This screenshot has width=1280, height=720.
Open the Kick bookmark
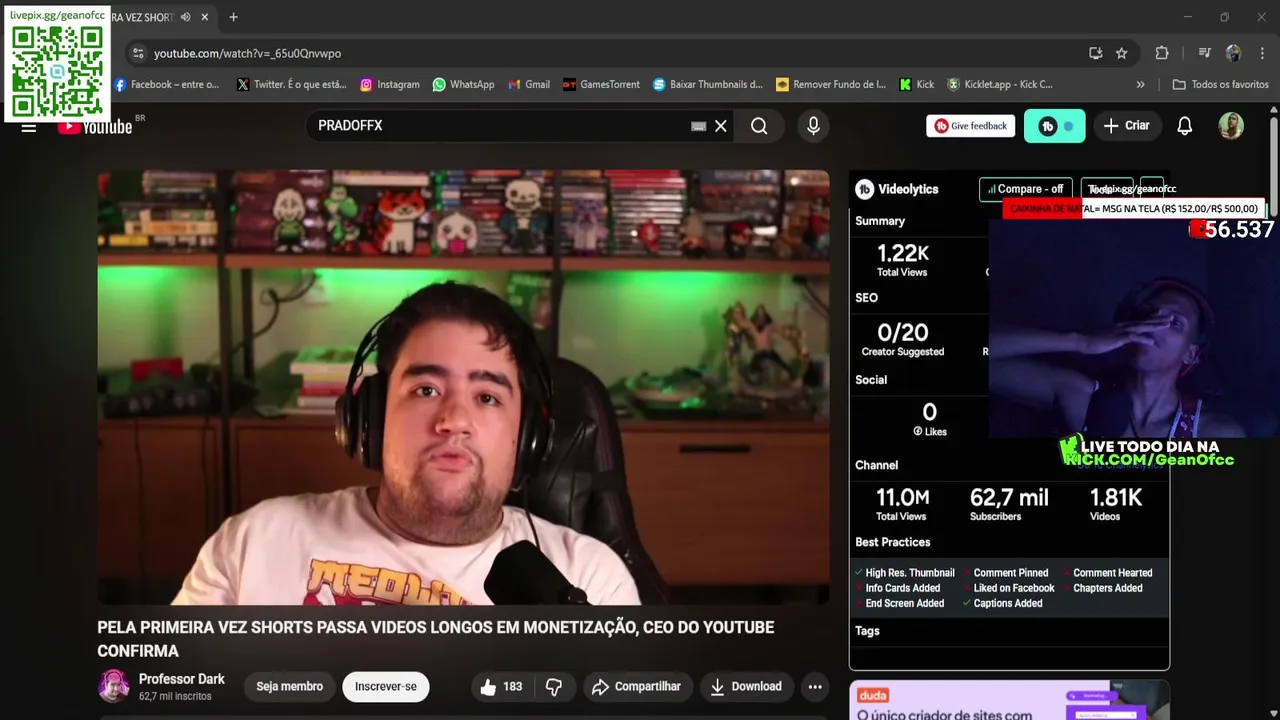point(916,85)
